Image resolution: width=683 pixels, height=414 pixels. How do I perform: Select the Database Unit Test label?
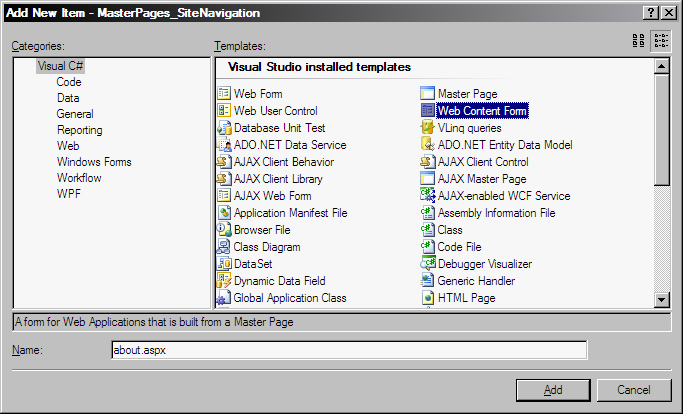pyautogui.click(x=280, y=128)
